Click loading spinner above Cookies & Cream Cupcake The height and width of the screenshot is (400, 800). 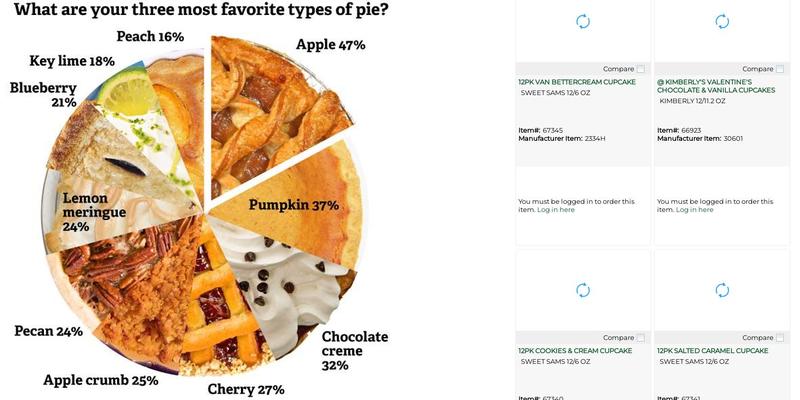click(x=583, y=290)
